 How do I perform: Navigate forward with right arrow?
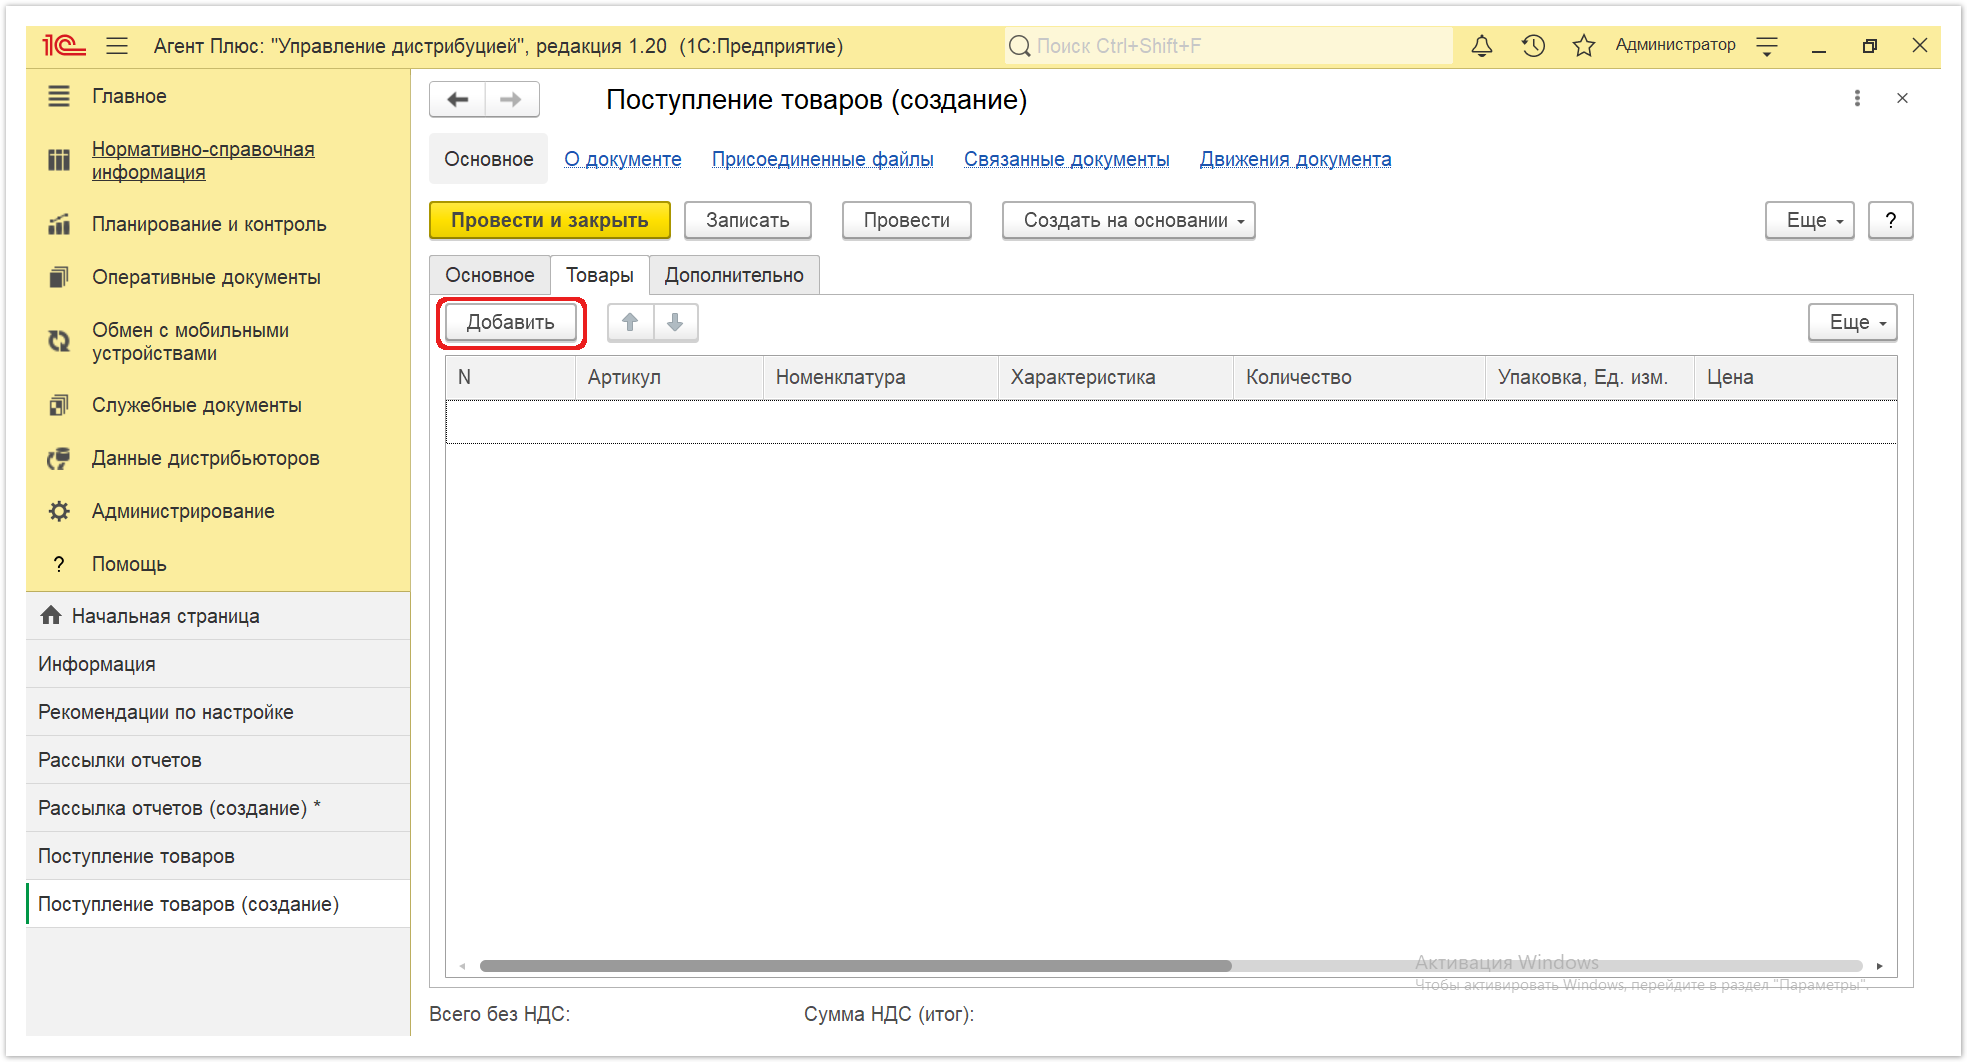point(511,99)
